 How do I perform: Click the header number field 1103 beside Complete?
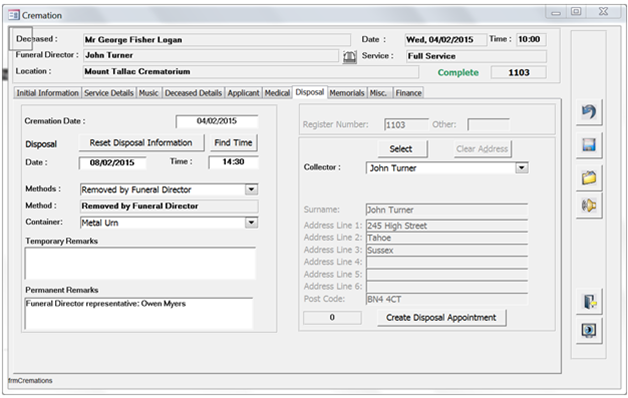click(x=519, y=72)
